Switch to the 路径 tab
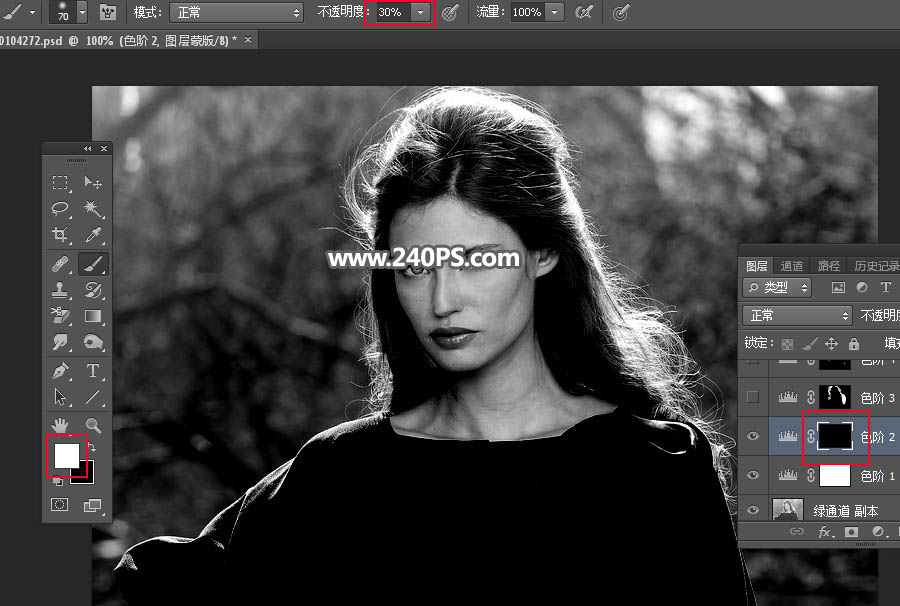Image resolution: width=900 pixels, height=606 pixels. click(x=828, y=266)
